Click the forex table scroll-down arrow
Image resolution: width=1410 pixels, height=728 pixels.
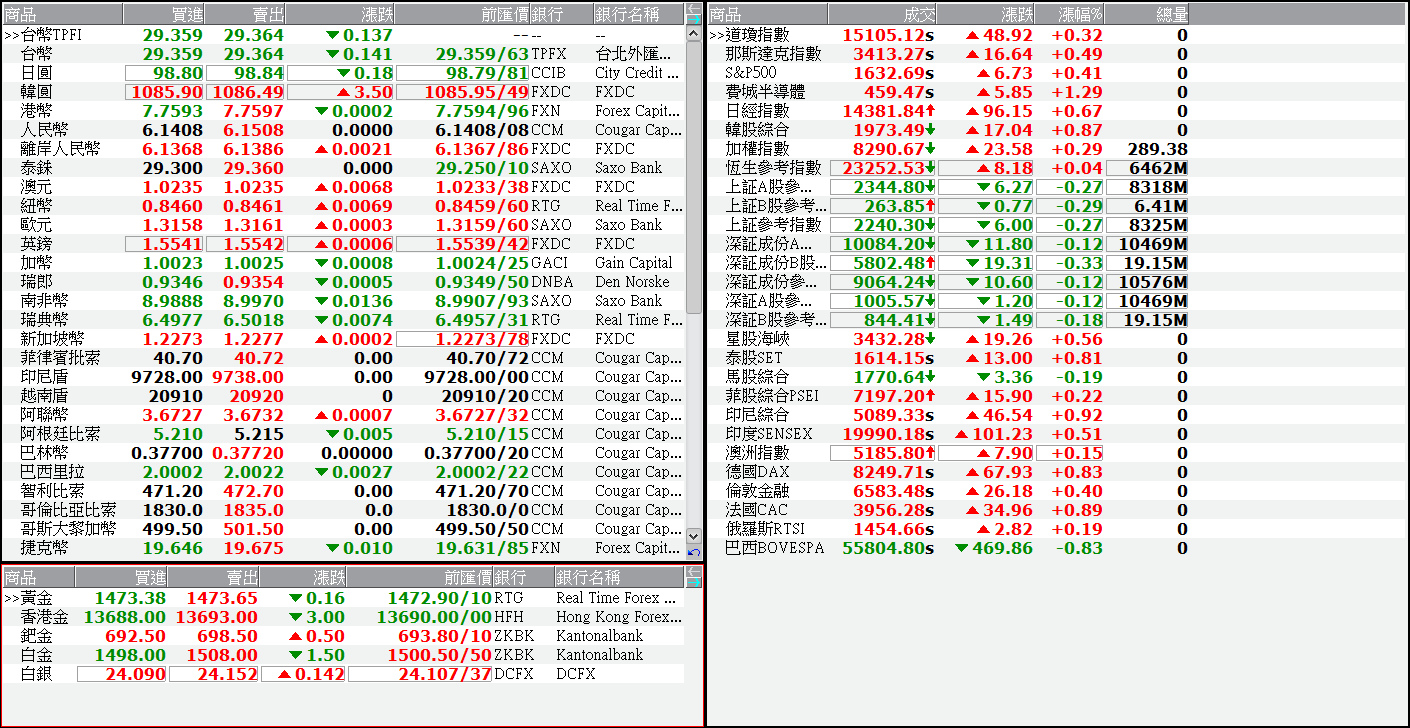point(694,537)
